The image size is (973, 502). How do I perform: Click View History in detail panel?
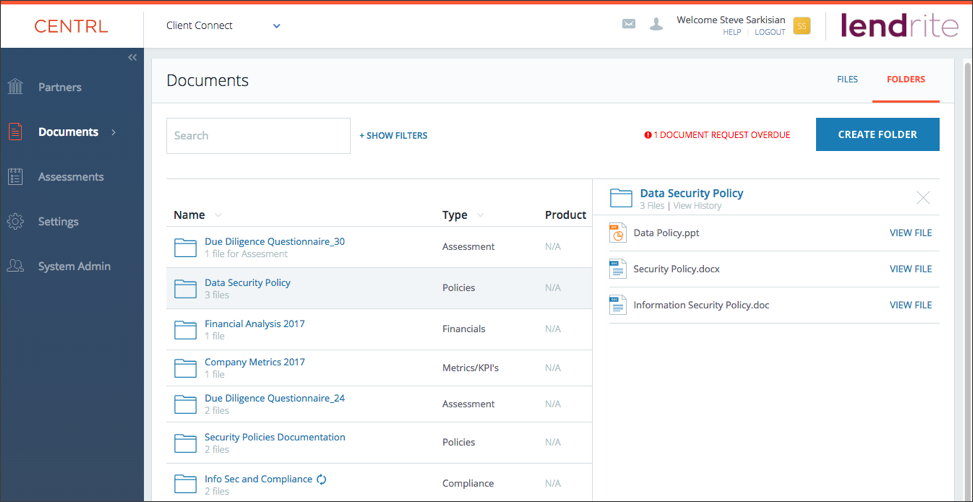(697, 206)
